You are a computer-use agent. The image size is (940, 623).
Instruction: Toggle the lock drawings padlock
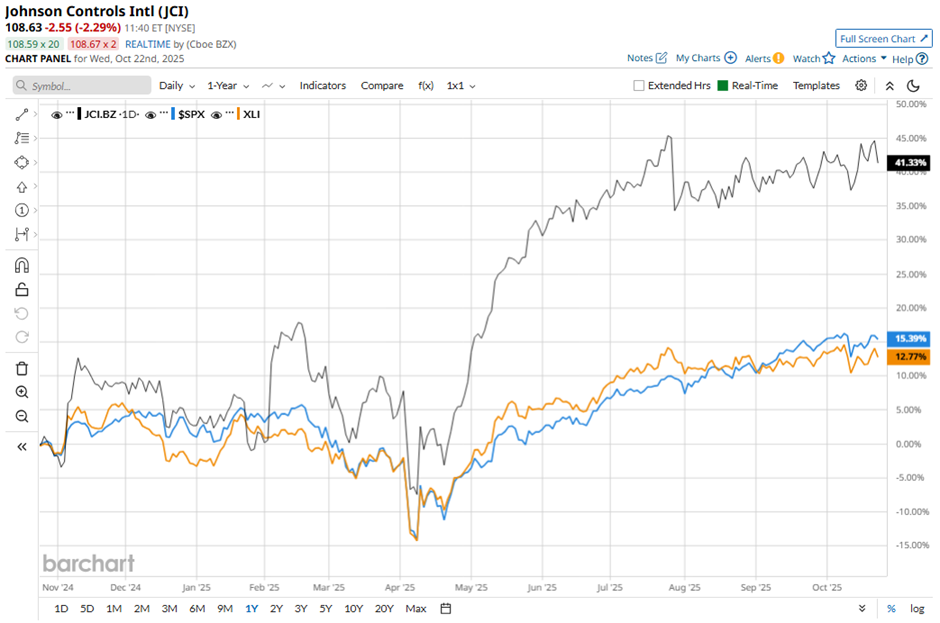tap(22, 290)
